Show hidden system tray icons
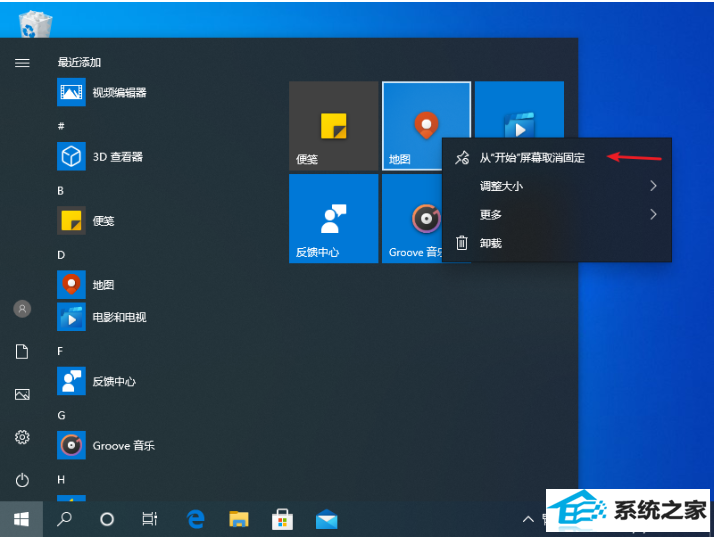 [528, 519]
